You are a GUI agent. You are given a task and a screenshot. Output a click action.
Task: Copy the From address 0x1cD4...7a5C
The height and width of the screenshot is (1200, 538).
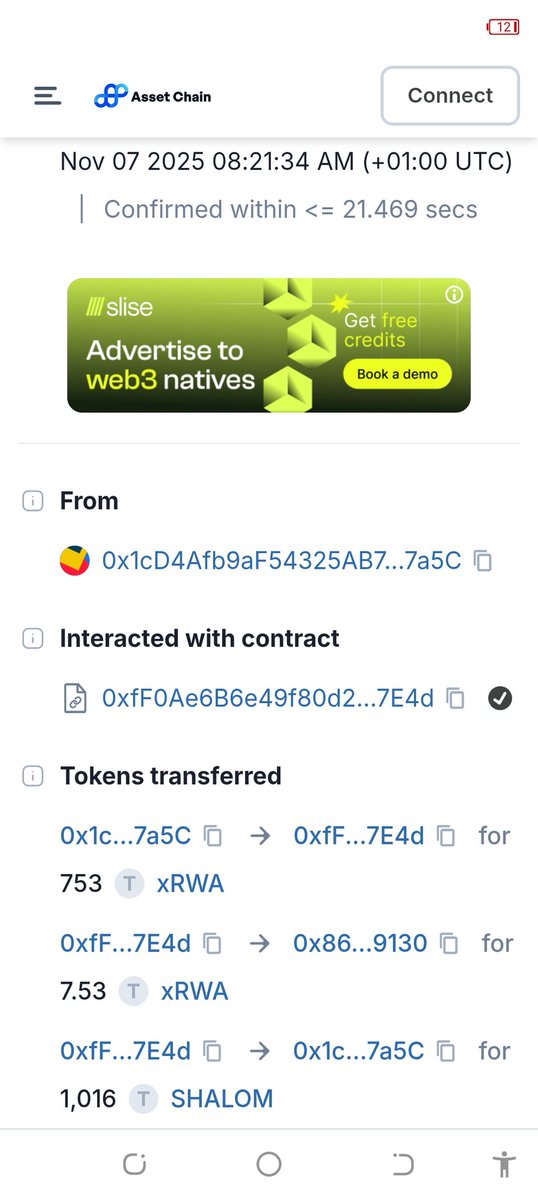[x=483, y=561]
